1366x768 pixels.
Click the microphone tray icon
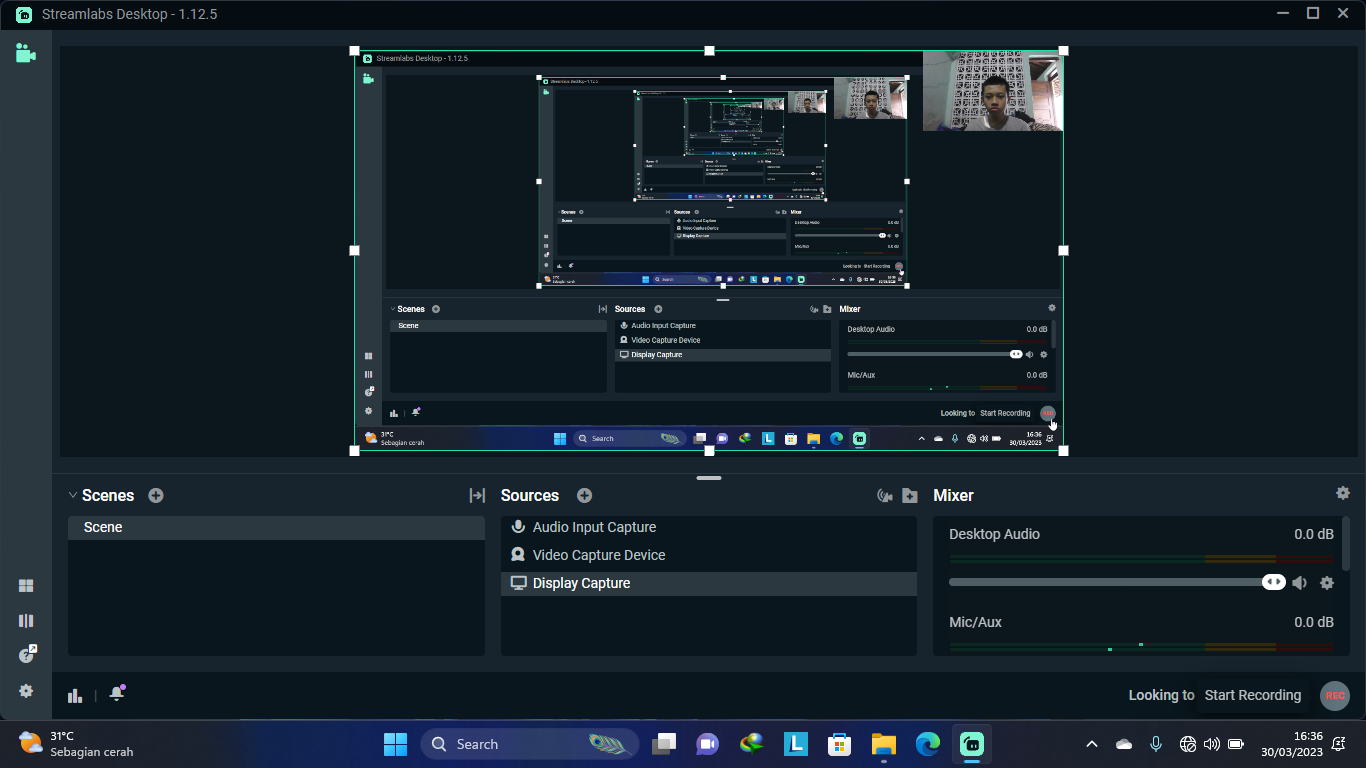coord(1156,744)
